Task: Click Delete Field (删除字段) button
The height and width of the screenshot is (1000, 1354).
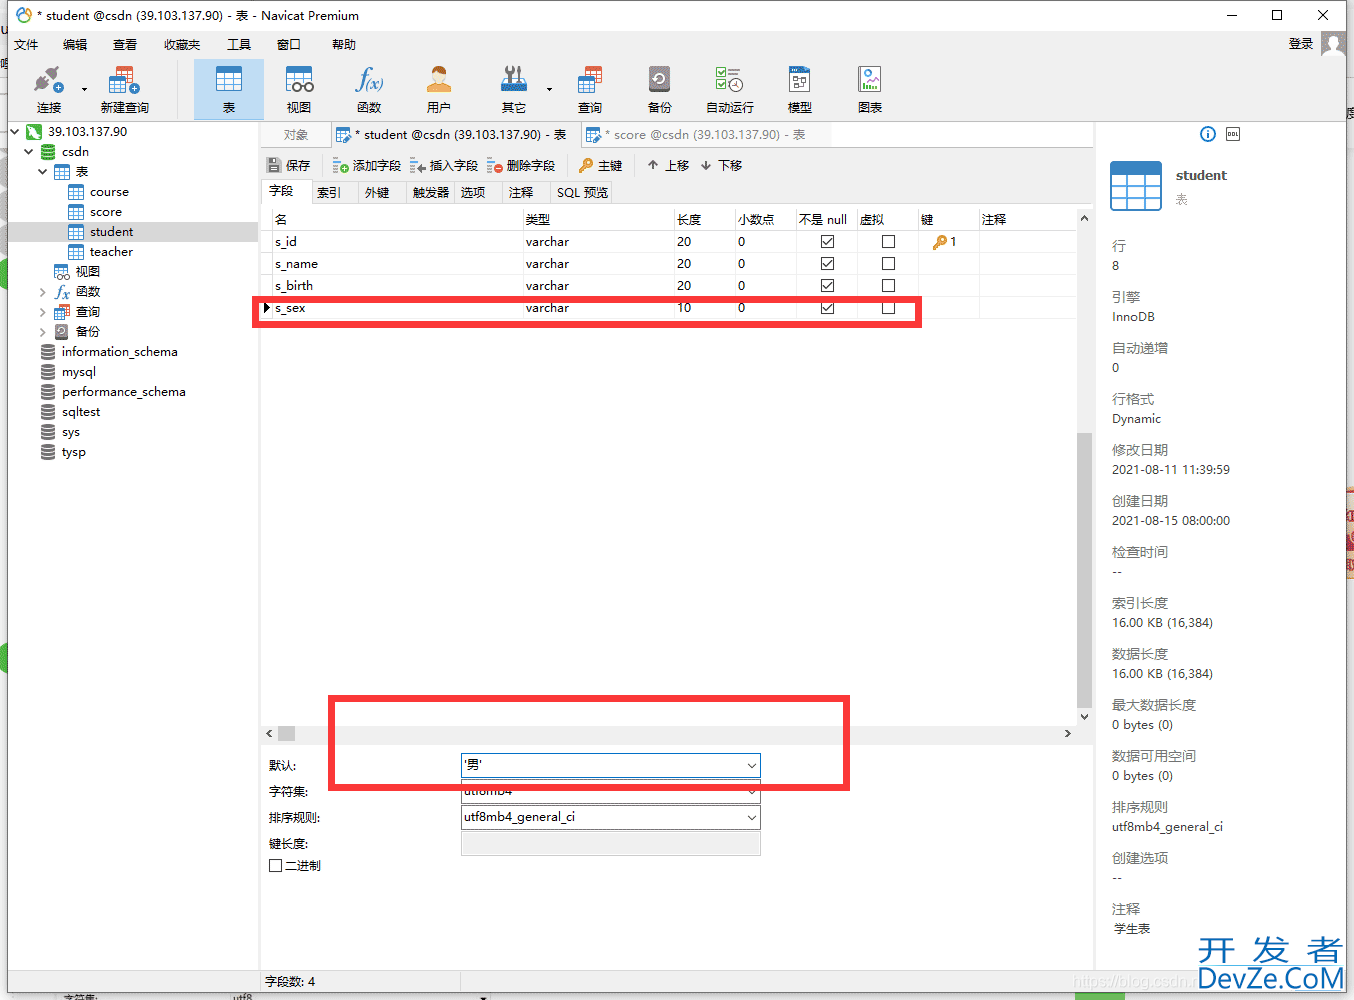Action: [x=521, y=165]
